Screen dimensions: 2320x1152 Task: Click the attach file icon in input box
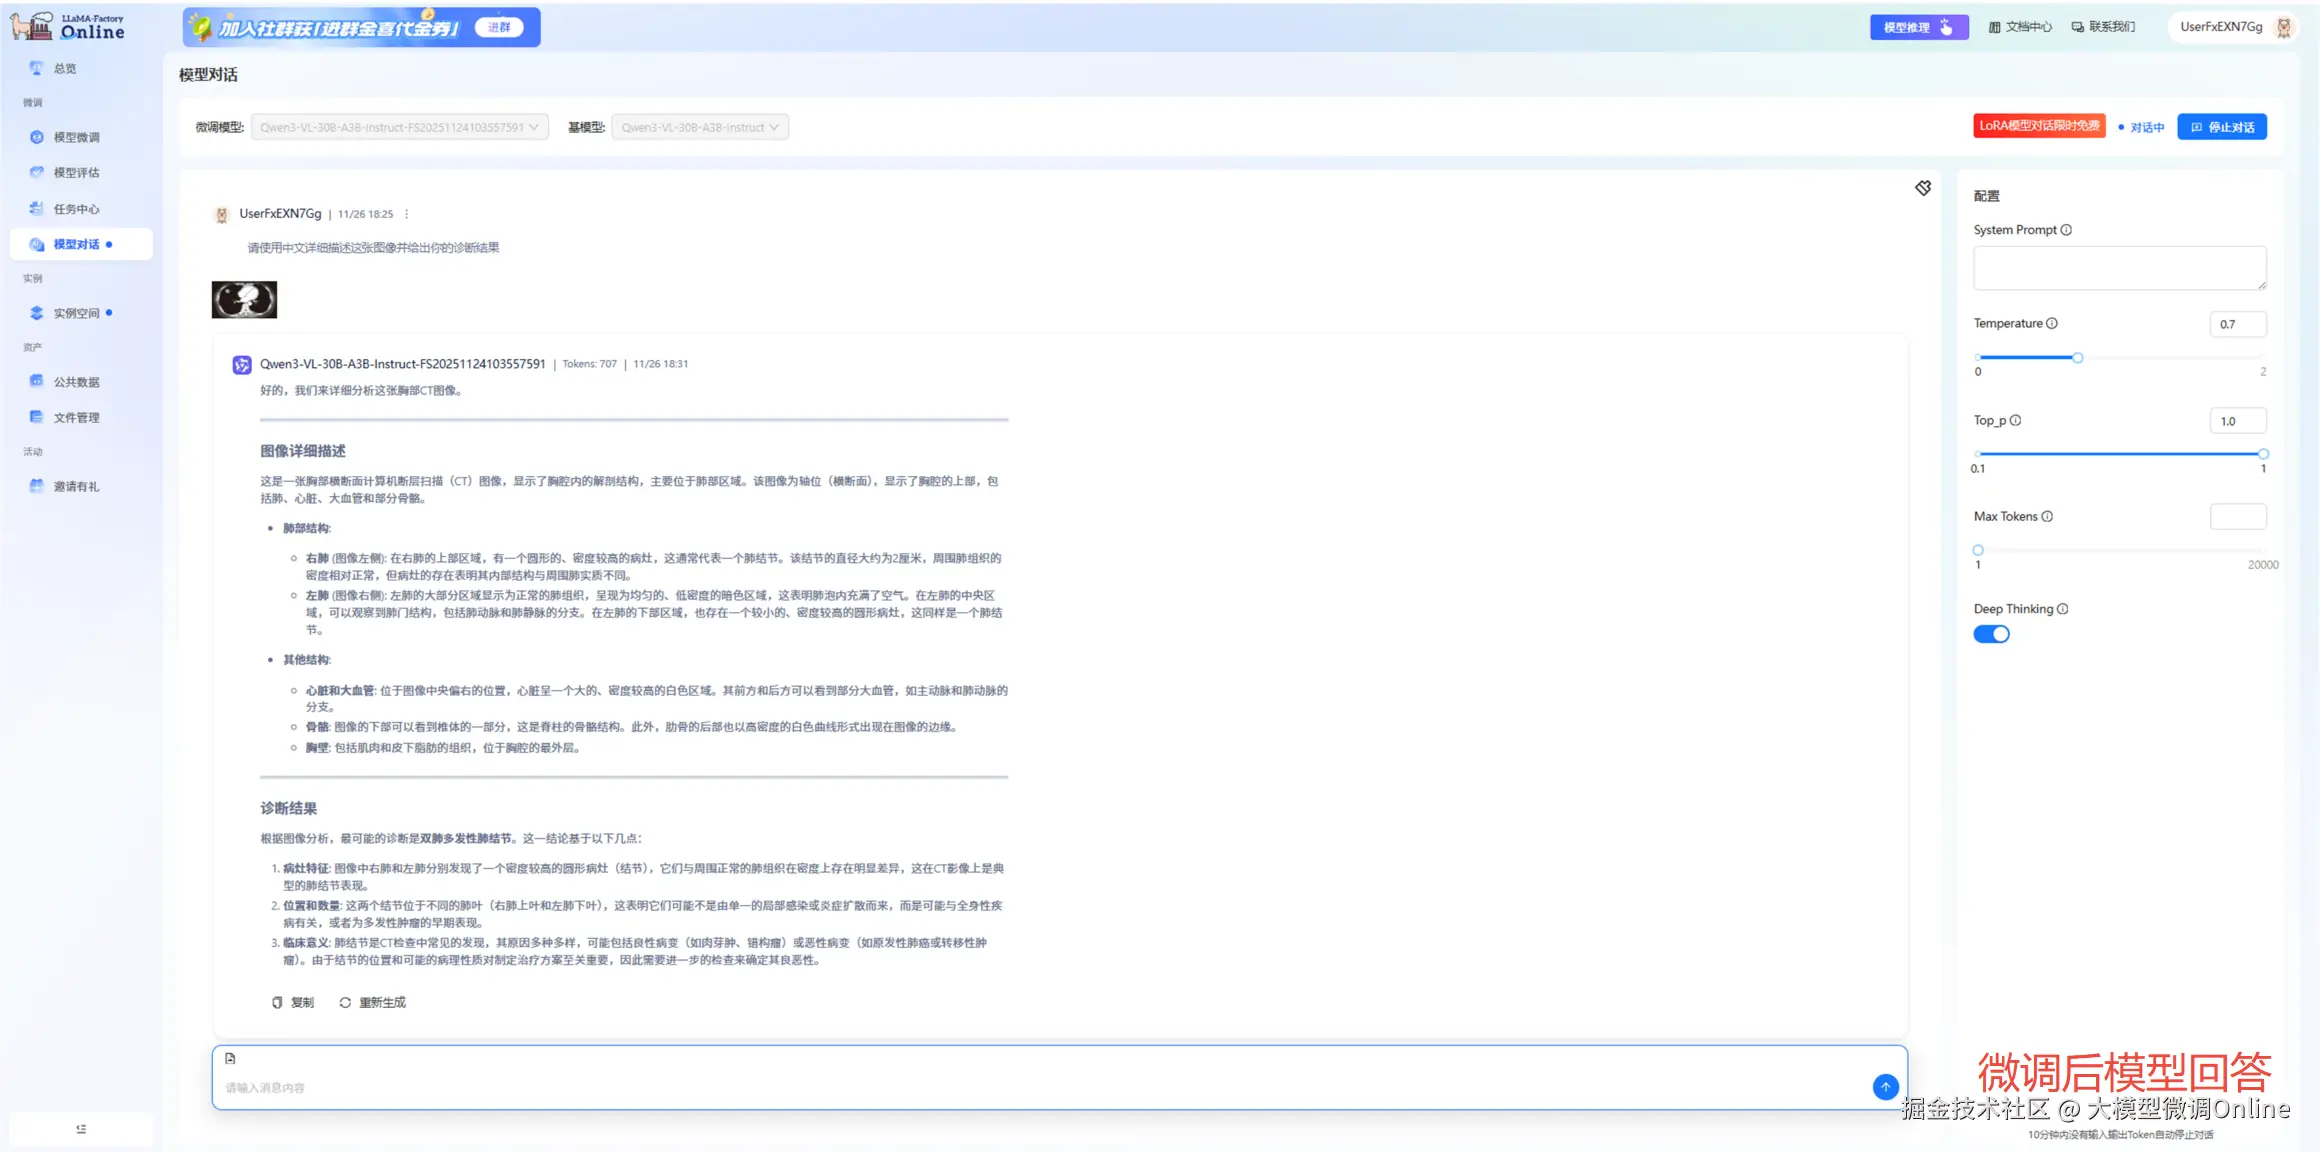(x=230, y=1058)
